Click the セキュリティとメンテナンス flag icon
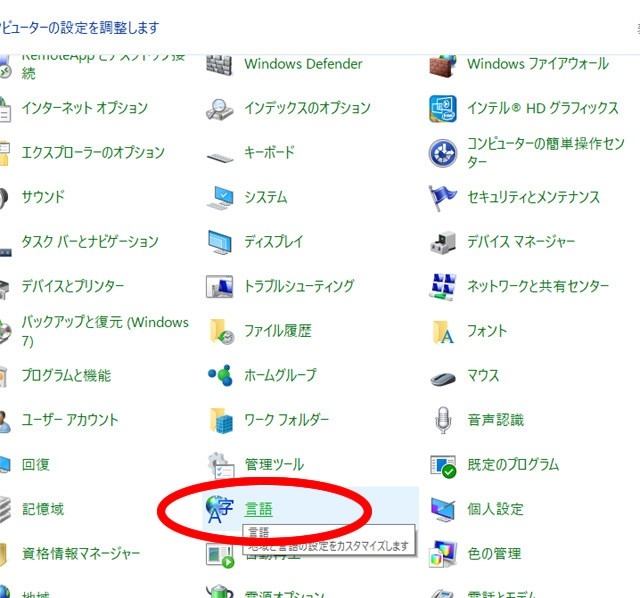The height and width of the screenshot is (598, 640). 443,197
